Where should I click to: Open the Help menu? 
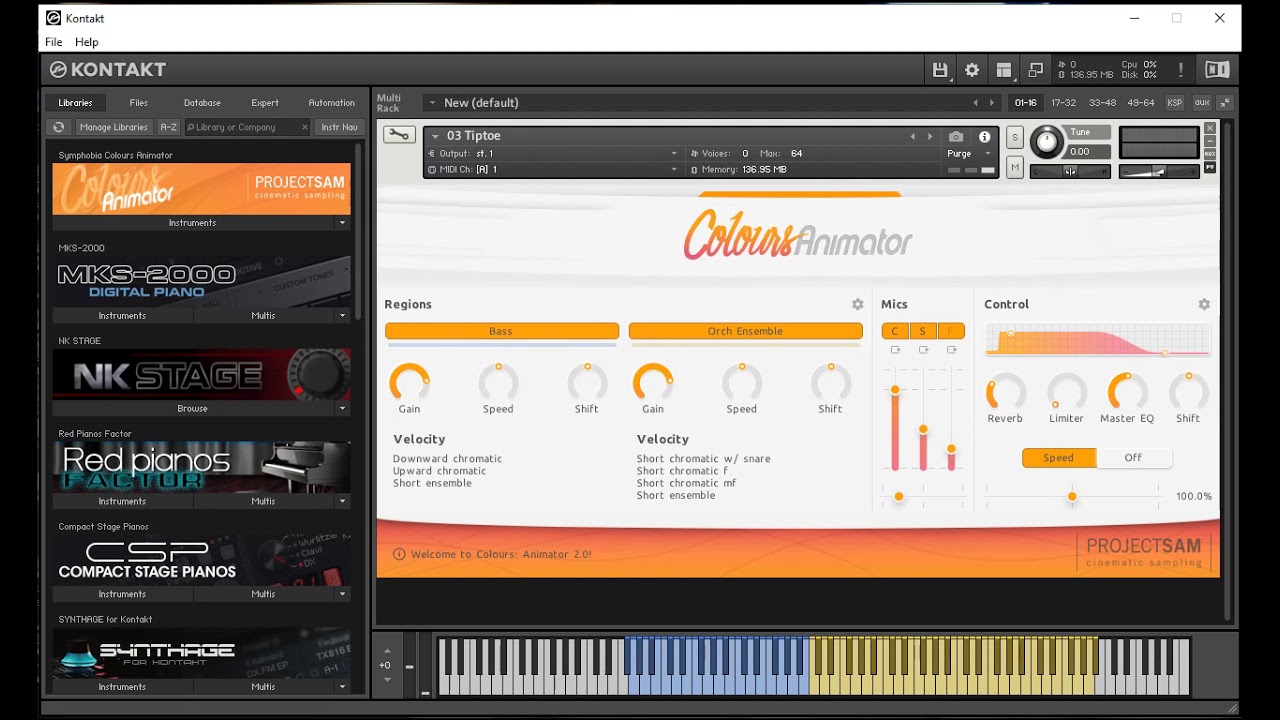point(87,42)
